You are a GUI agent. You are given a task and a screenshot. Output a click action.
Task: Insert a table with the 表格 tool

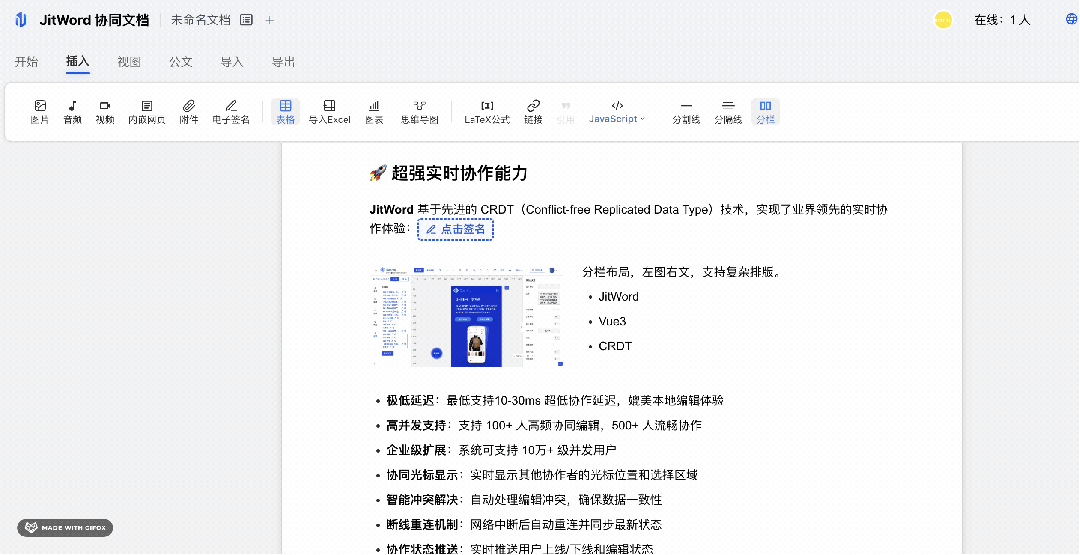point(285,112)
